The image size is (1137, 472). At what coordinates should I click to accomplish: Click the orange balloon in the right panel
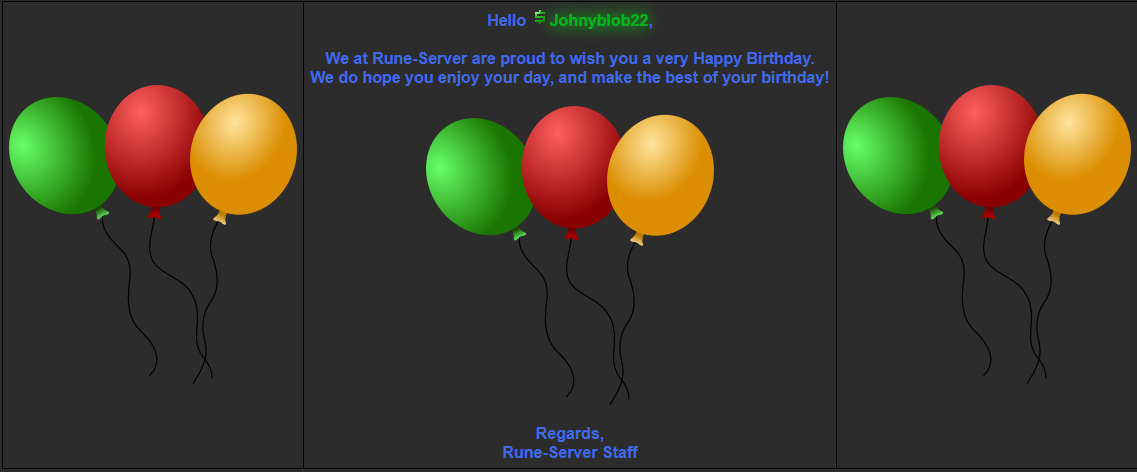point(1078,154)
